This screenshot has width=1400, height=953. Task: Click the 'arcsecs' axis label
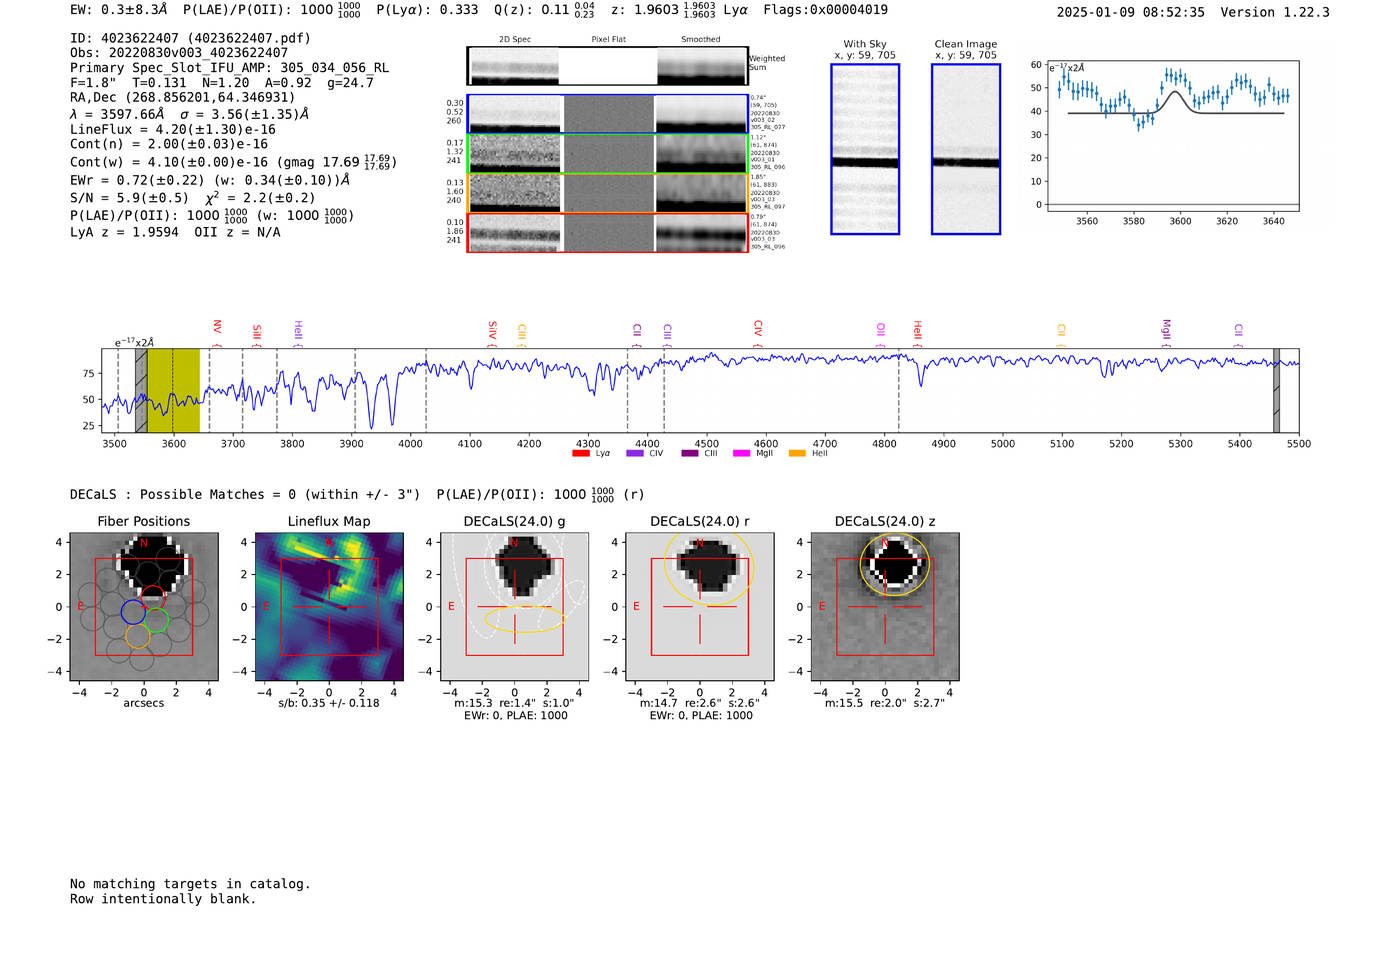pos(144,703)
